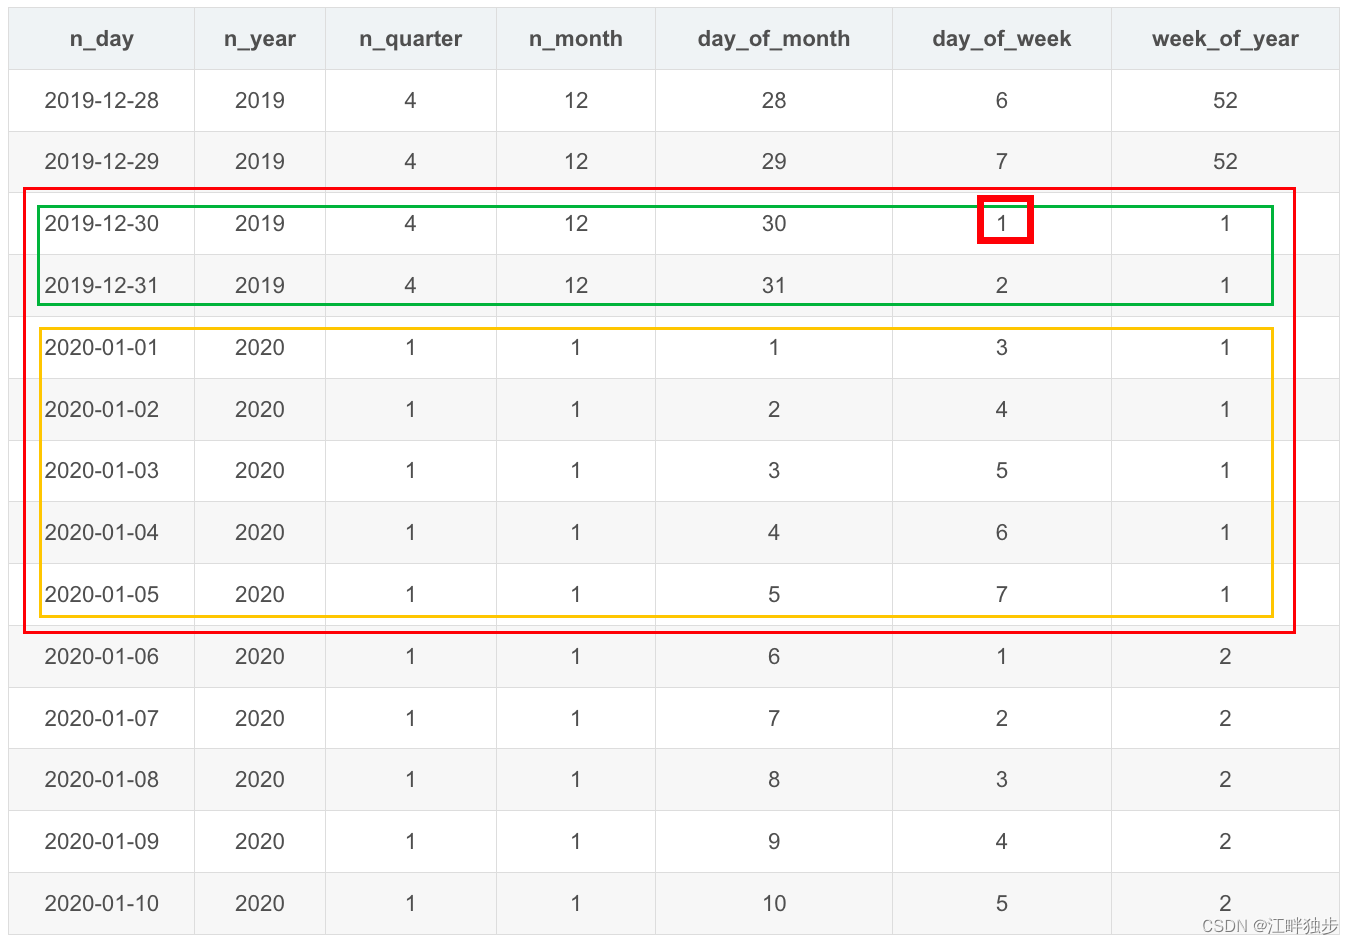Click day_of_week 1 in 2020-01-06 row
Viewport: 1354px width, 944px height.
point(1002,656)
